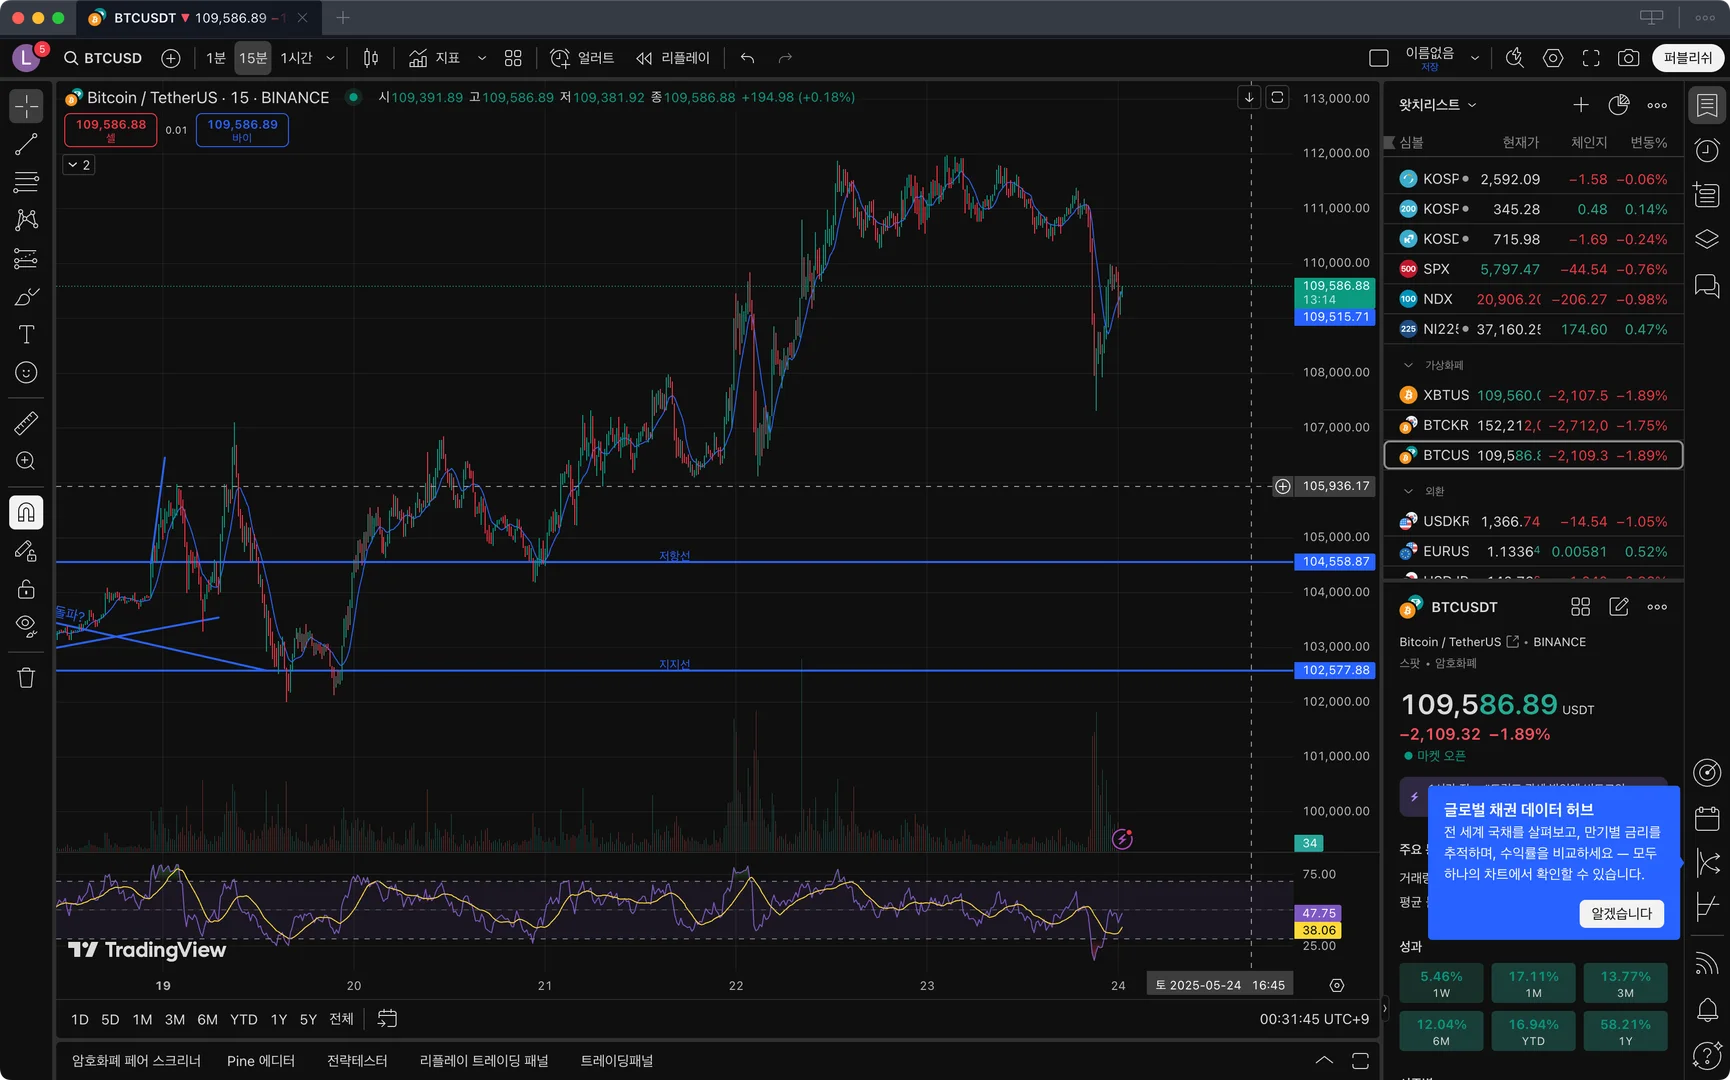Click the ruler measure tool
The image size is (1730, 1080).
(26, 423)
